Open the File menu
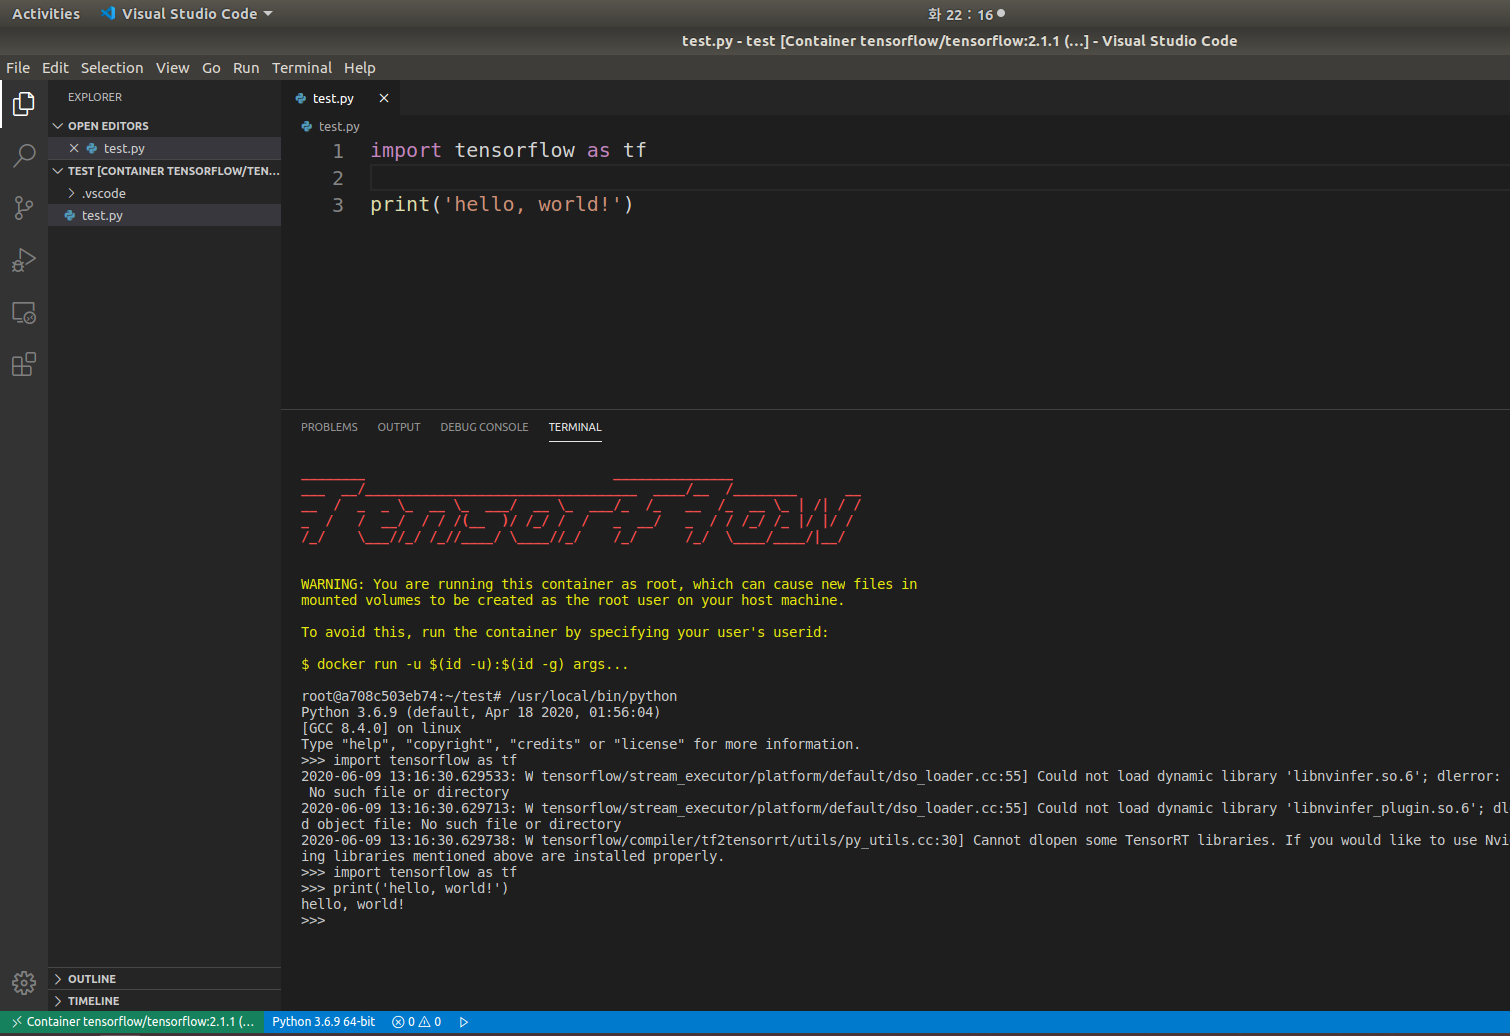1510x1036 pixels. click(18, 68)
